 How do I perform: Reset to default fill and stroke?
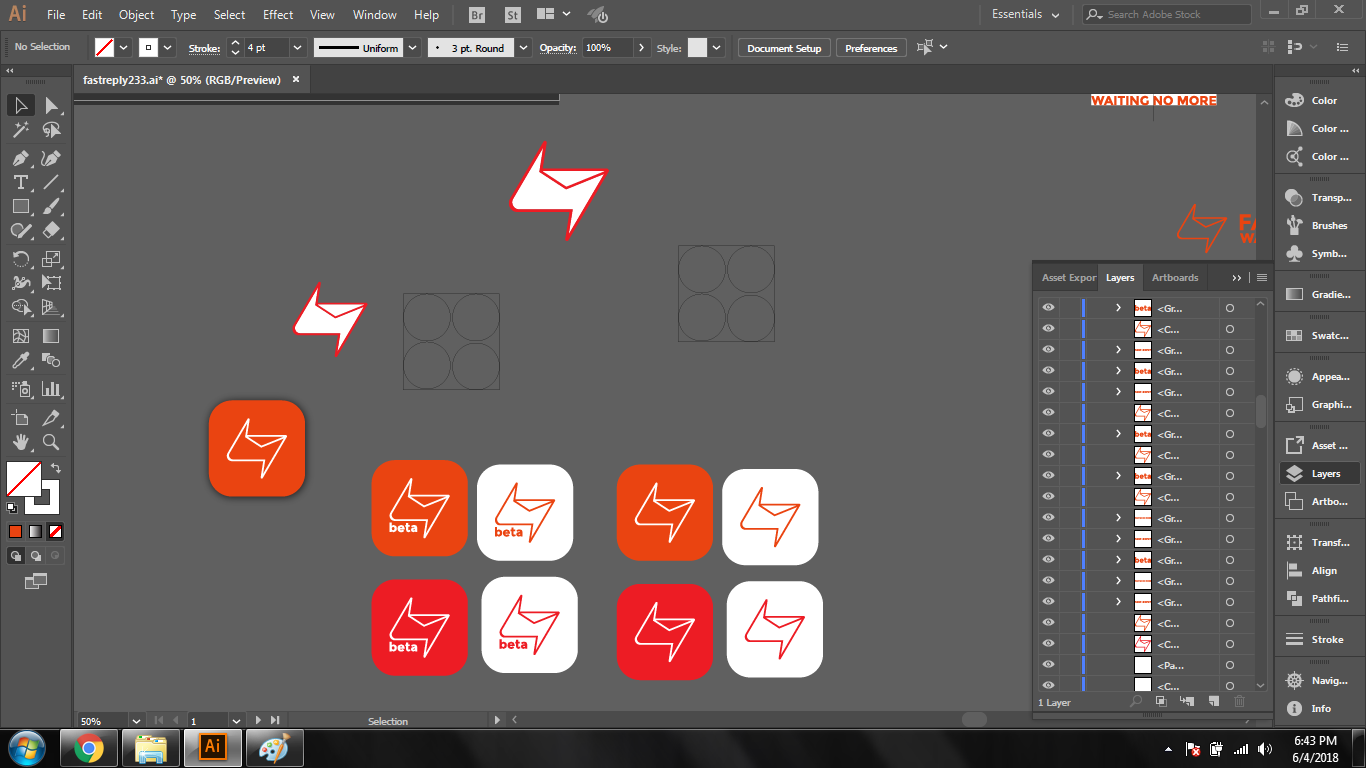(x=12, y=507)
